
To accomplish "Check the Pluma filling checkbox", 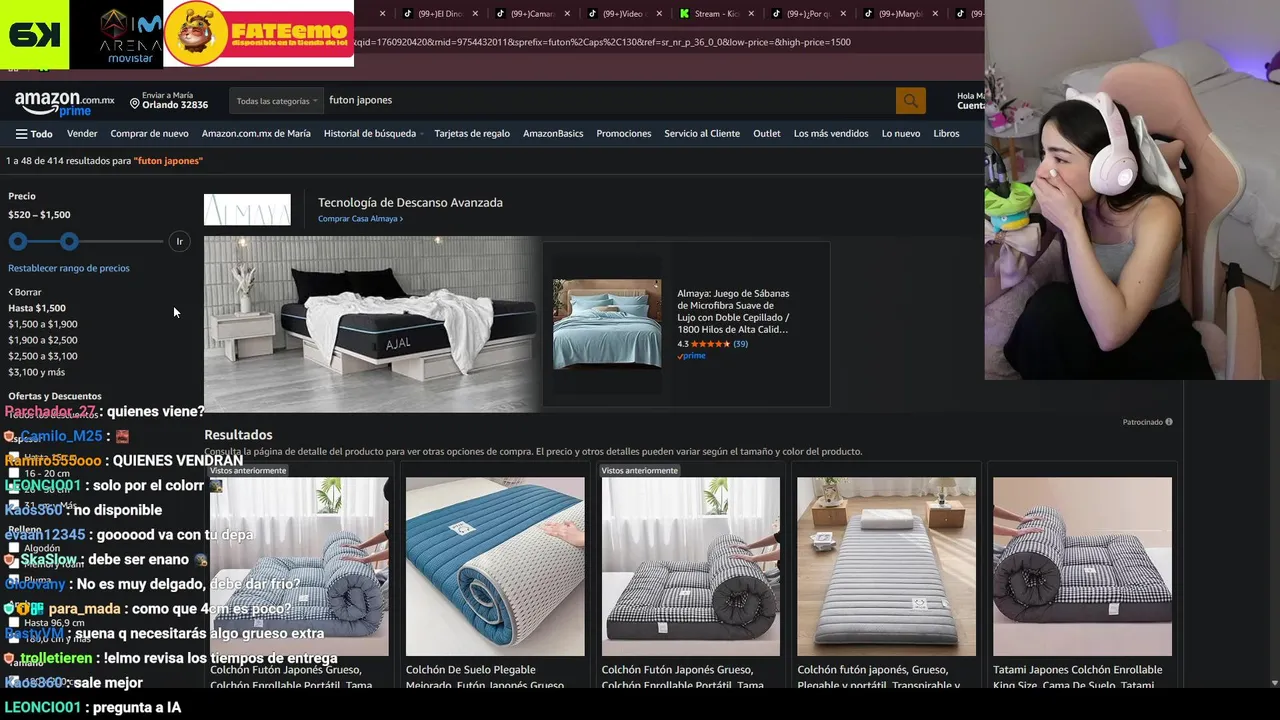I will click(x=14, y=580).
